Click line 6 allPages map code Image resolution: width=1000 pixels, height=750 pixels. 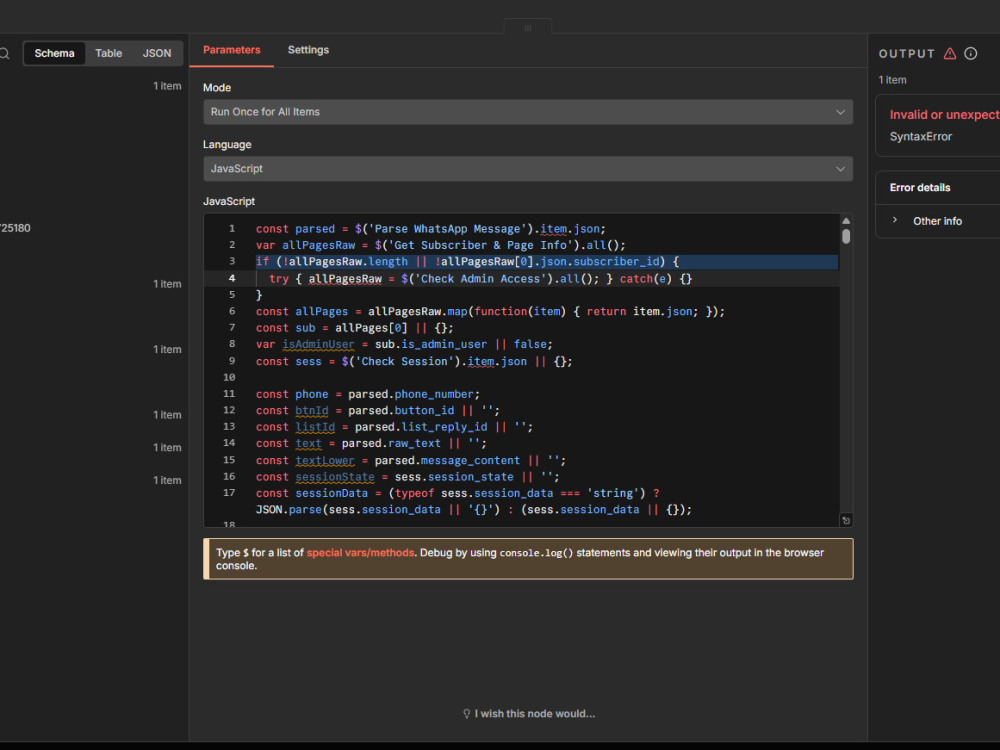pyautogui.click(x=490, y=312)
